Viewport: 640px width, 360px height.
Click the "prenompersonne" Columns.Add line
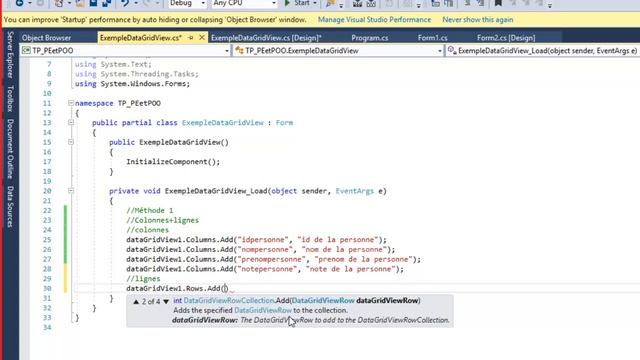pos(273,259)
